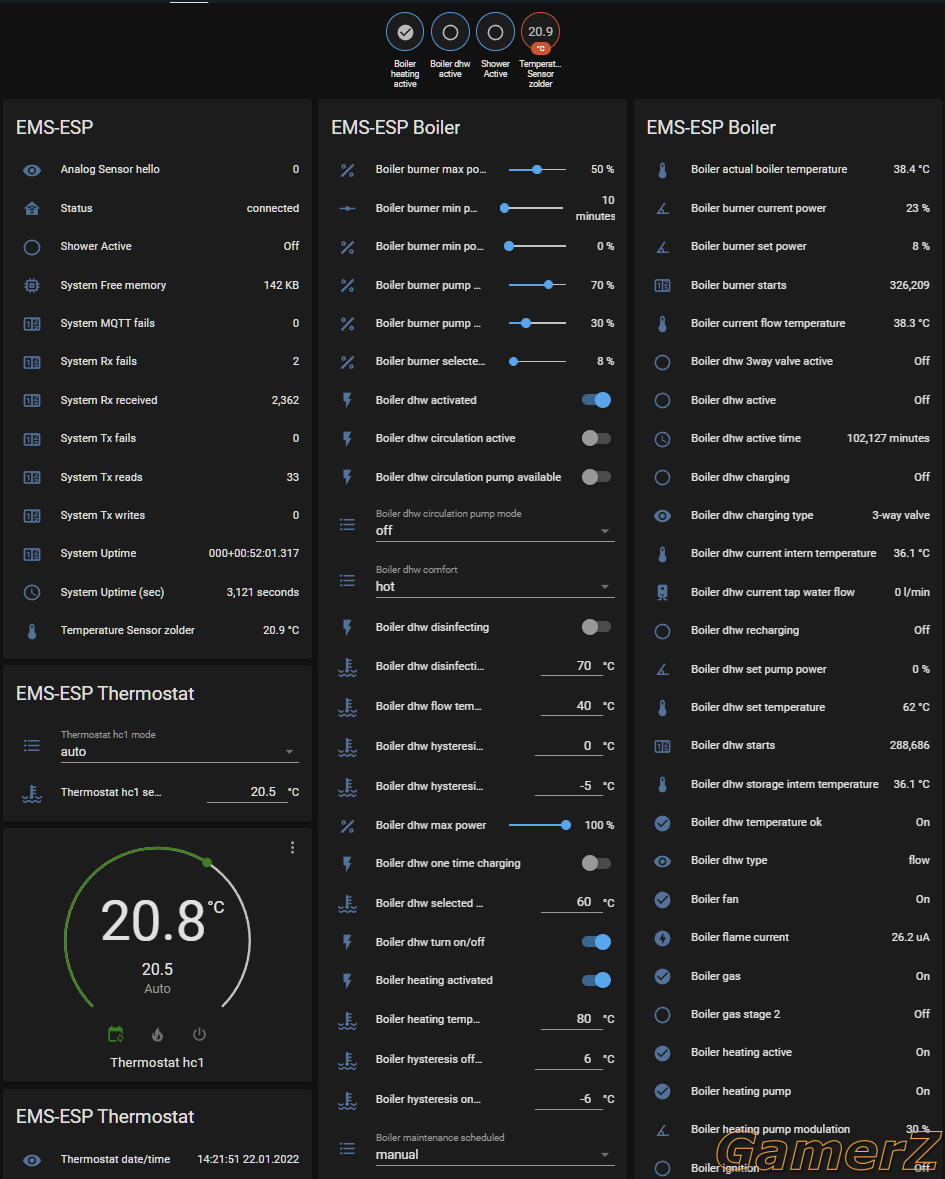Adjust the Boiler dhw max power slider

pos(538,826)
